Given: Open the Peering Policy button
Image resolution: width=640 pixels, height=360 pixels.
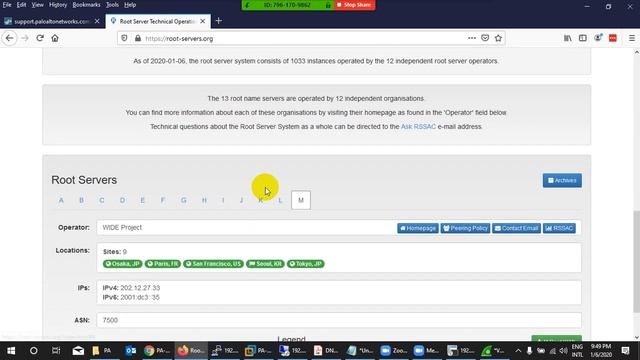Looking at the screenshot, I should coord(465,228).
